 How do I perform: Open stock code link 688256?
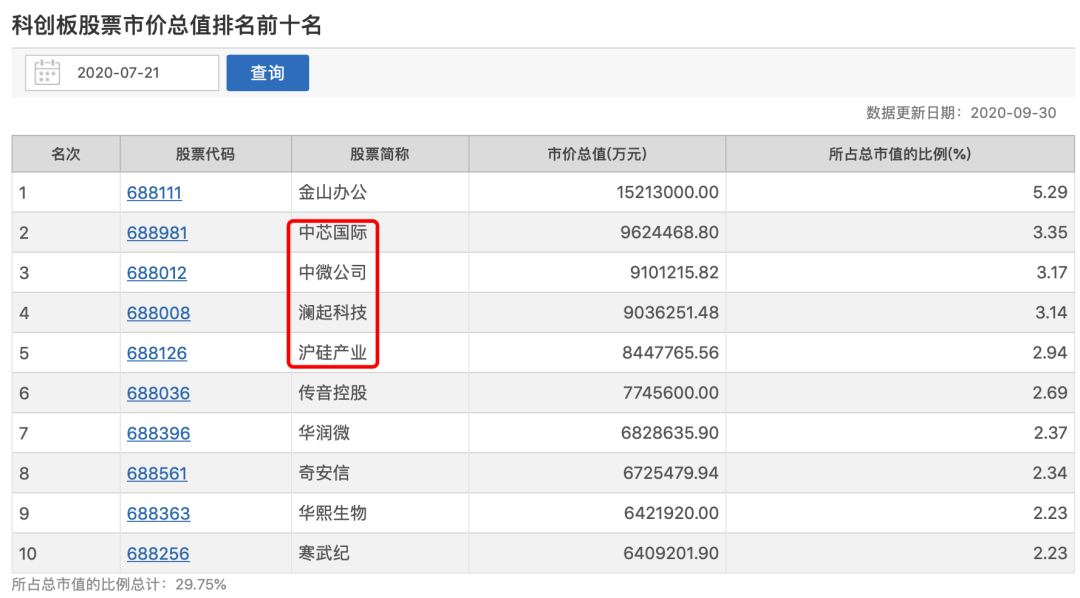click(158, 553)
